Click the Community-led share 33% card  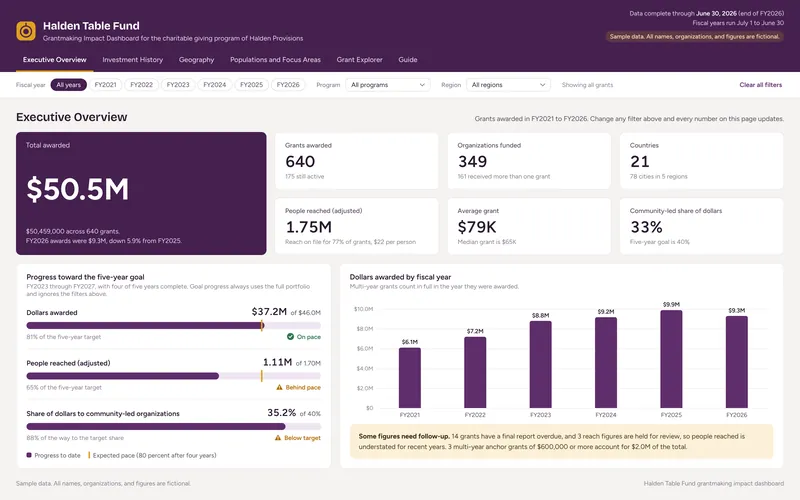coord(702,226)
